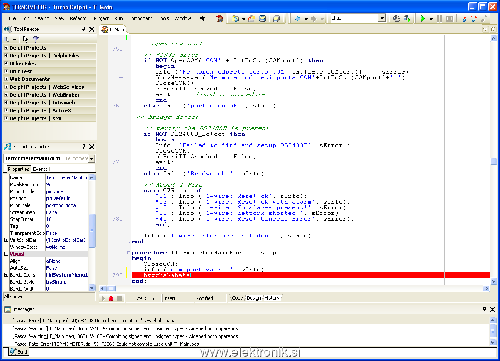Click the Delphi helmet icon in toolbar
500x361 pixels.
tap(219, 19)
